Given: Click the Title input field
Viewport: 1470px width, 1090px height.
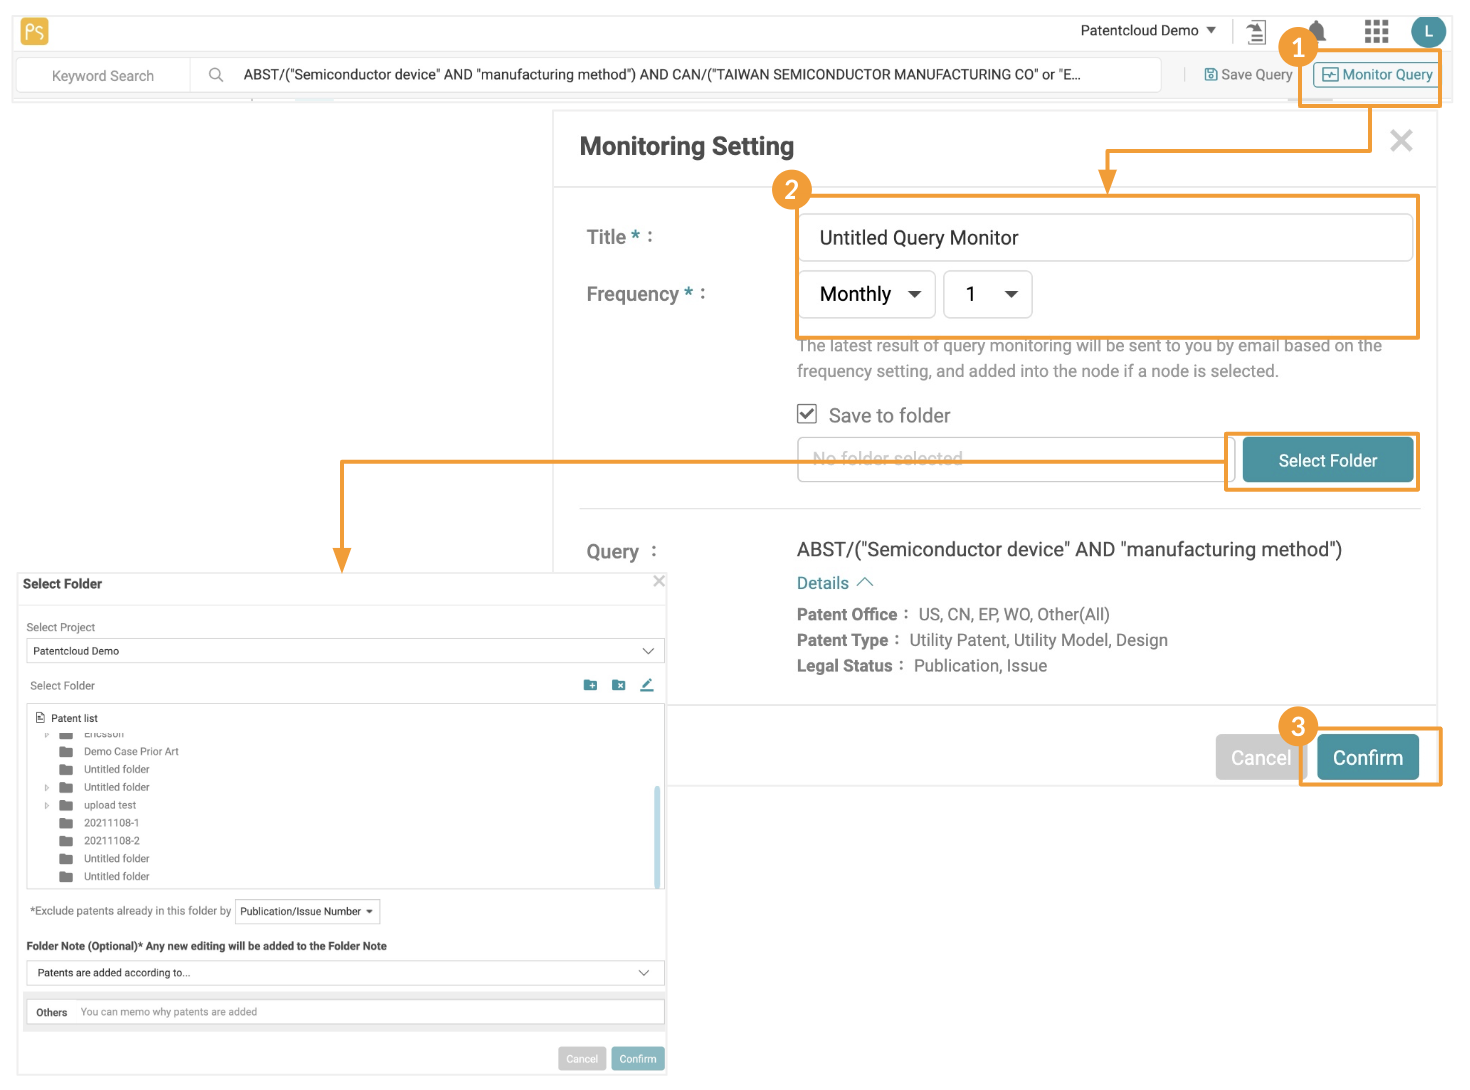Looking at the screenshot, I should (x=1104, y=238).
